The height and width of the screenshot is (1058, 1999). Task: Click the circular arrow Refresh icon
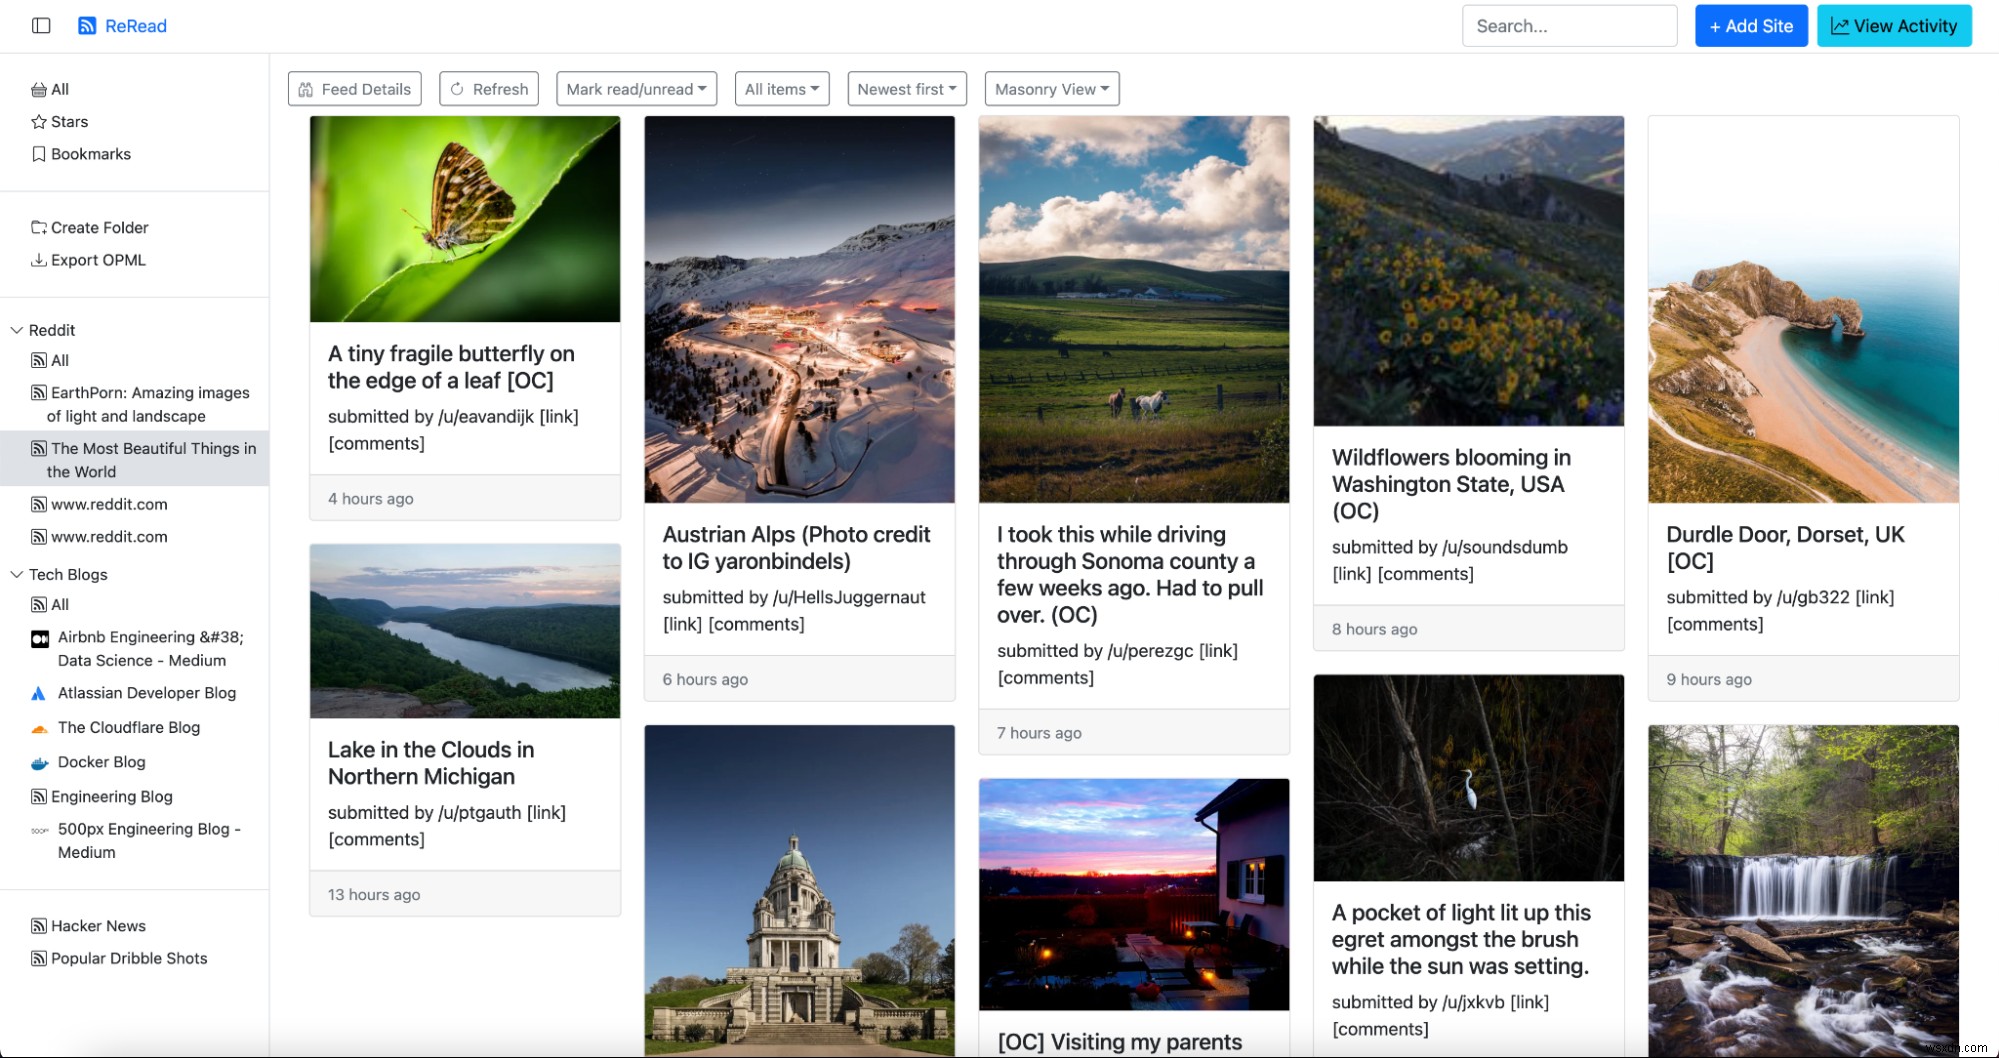[457, 89]
